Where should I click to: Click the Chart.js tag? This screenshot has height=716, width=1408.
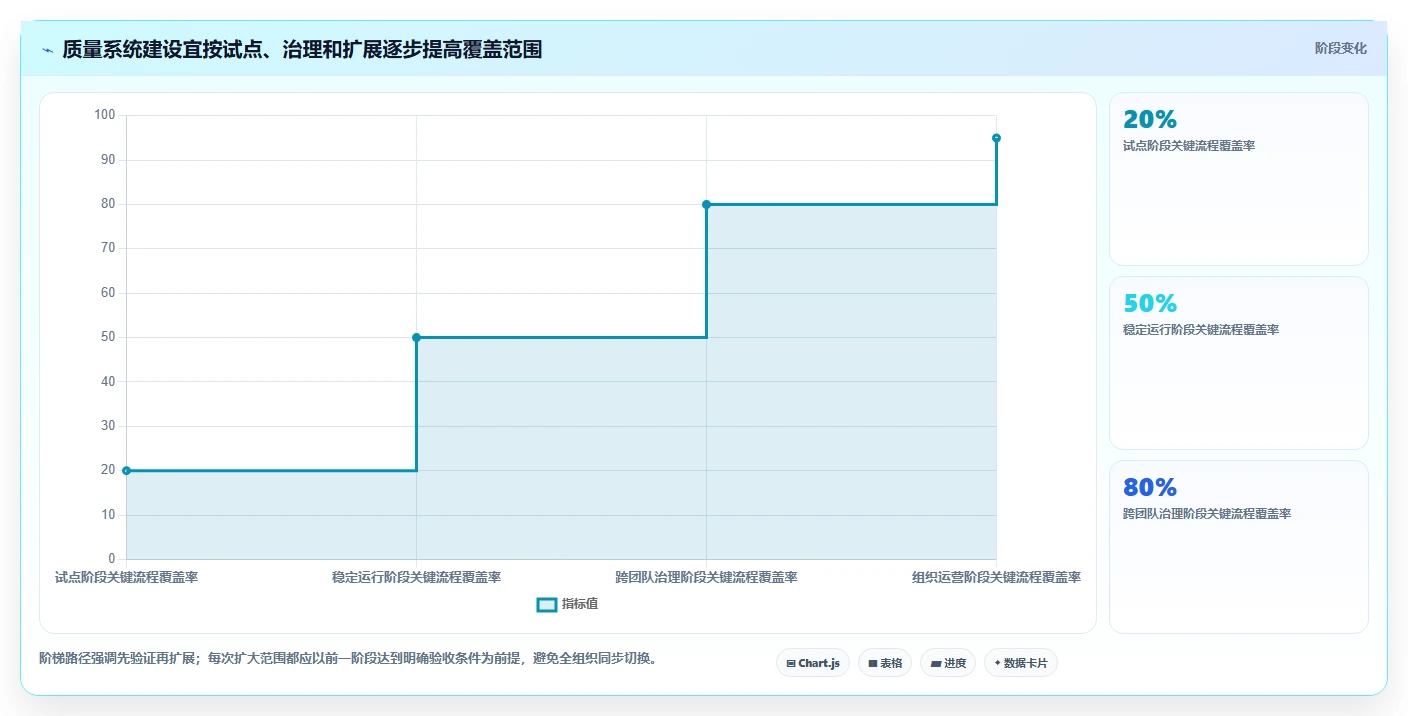[x=812, y=663]
